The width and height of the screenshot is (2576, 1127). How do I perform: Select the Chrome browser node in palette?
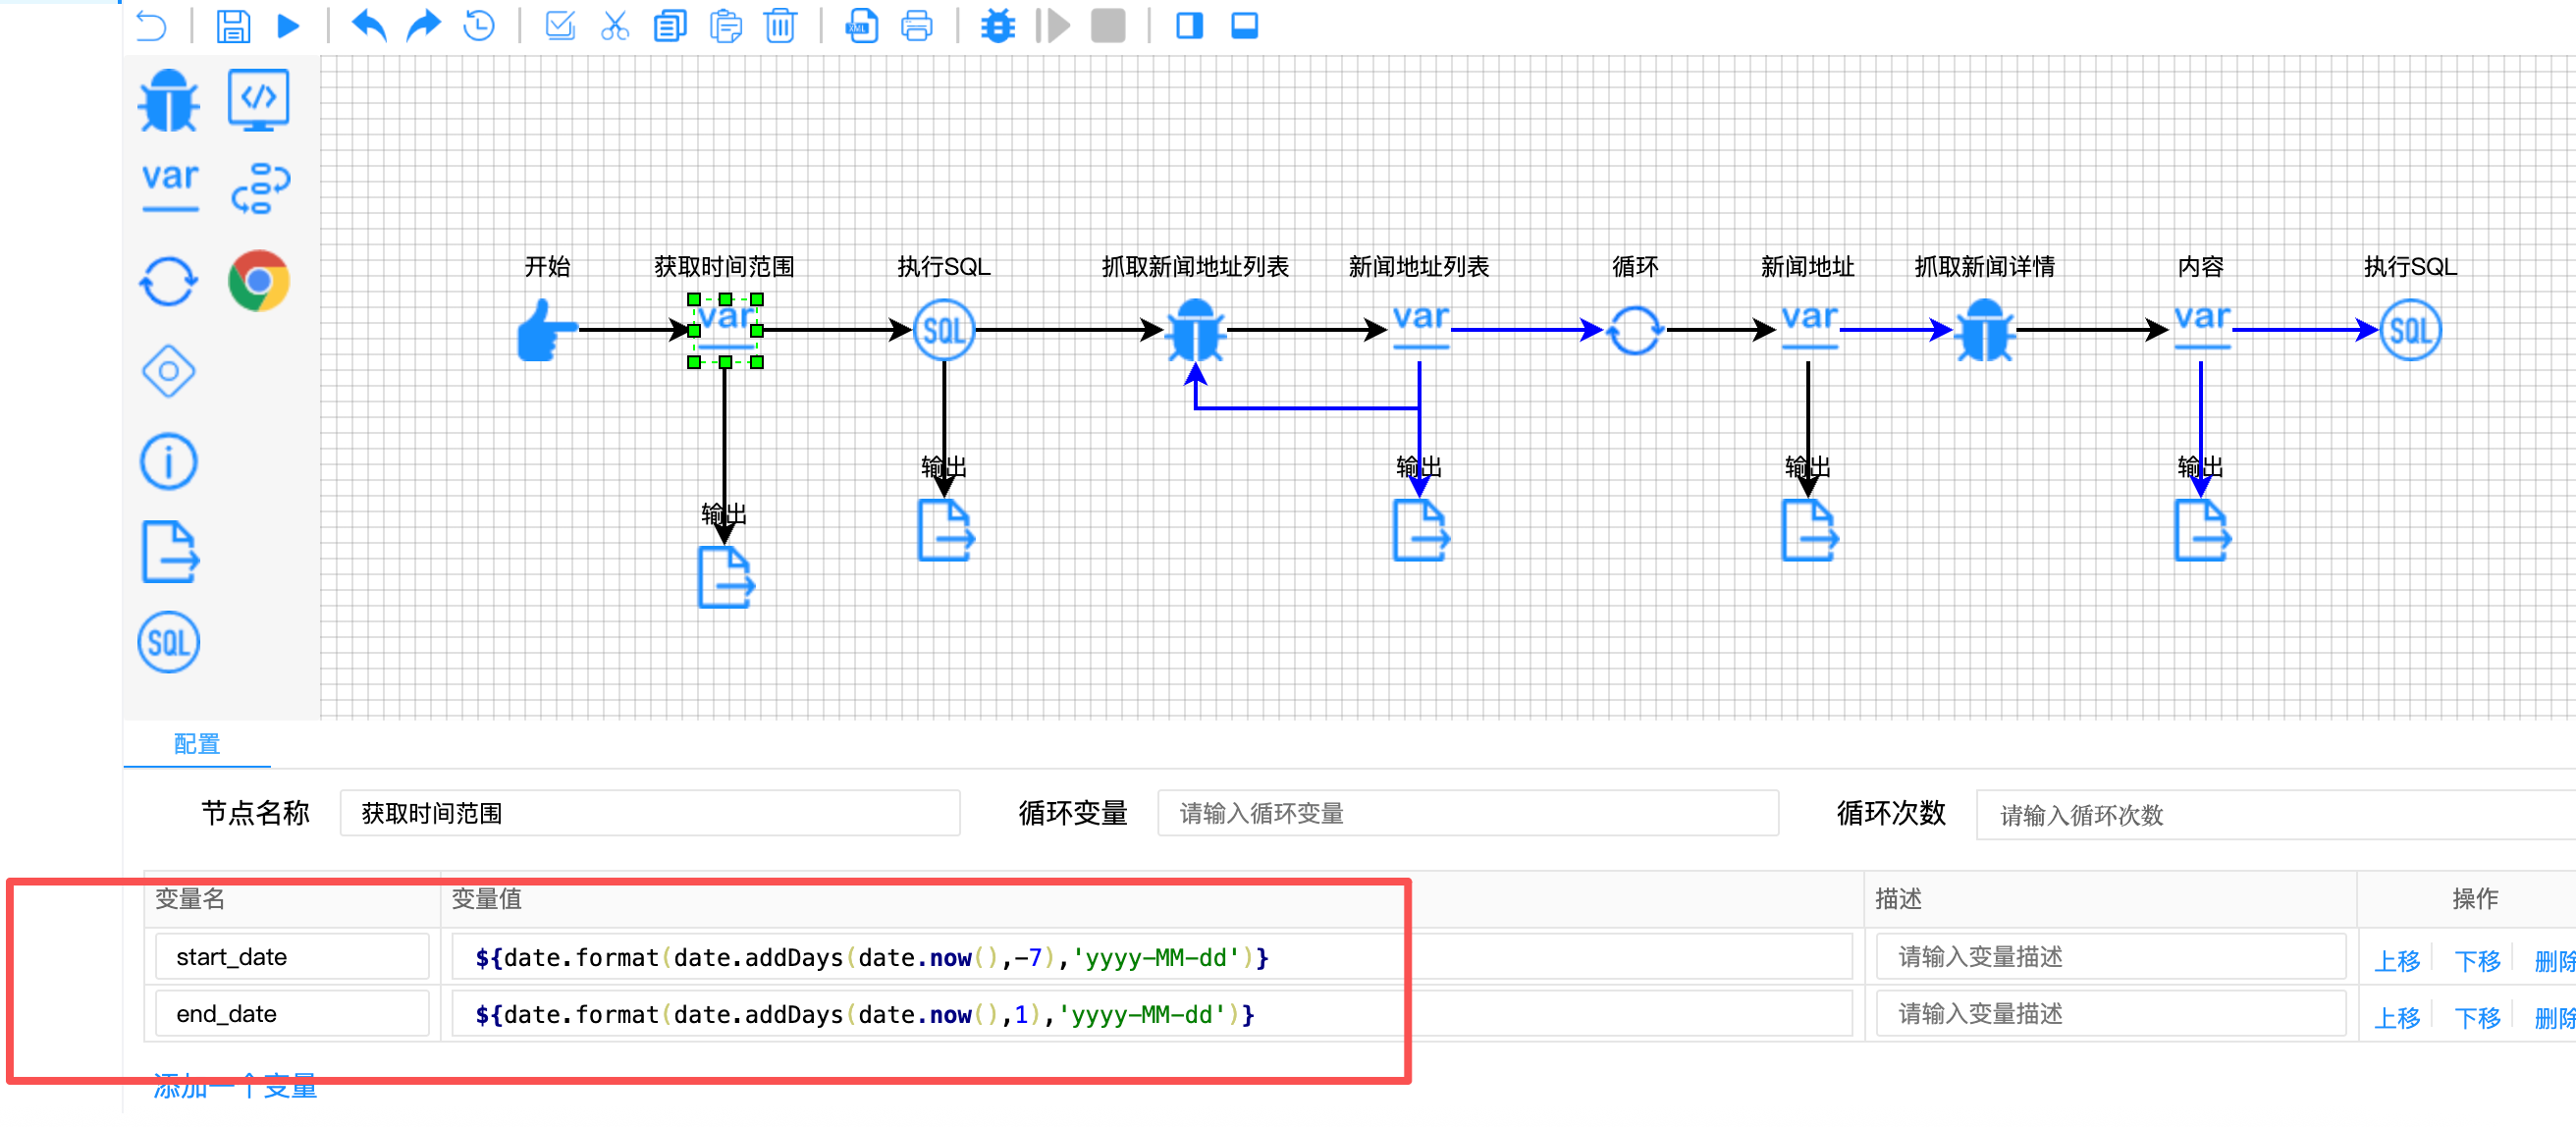258,281
